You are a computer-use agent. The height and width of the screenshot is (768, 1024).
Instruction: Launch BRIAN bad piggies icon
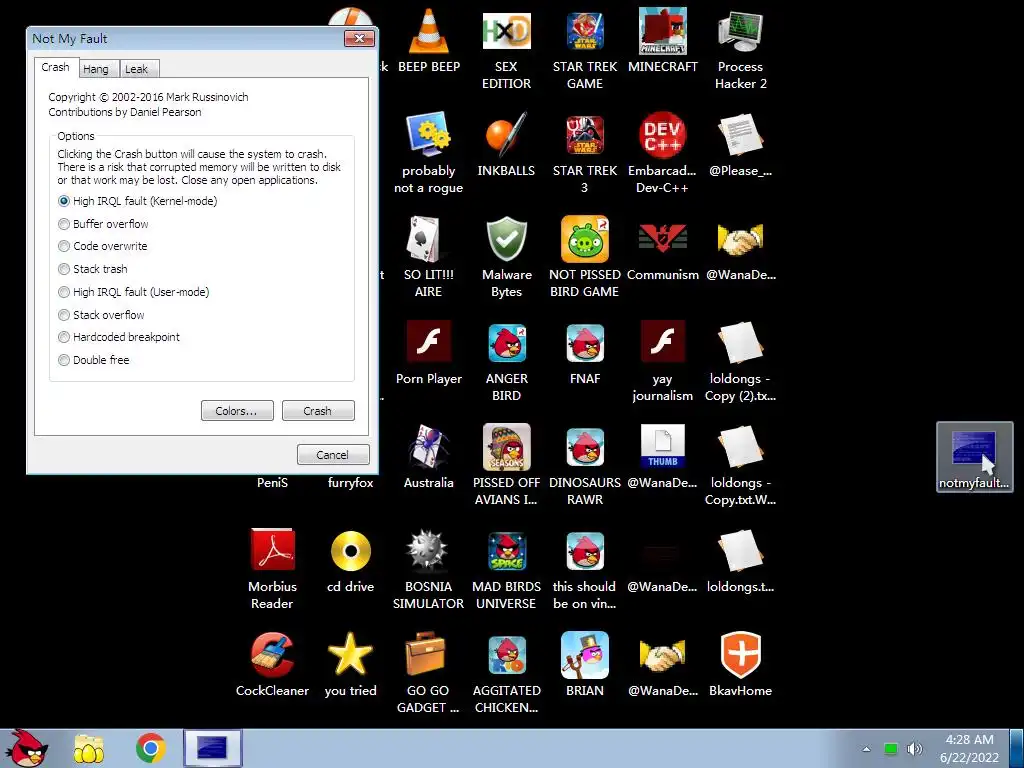[x=584, y=664]
